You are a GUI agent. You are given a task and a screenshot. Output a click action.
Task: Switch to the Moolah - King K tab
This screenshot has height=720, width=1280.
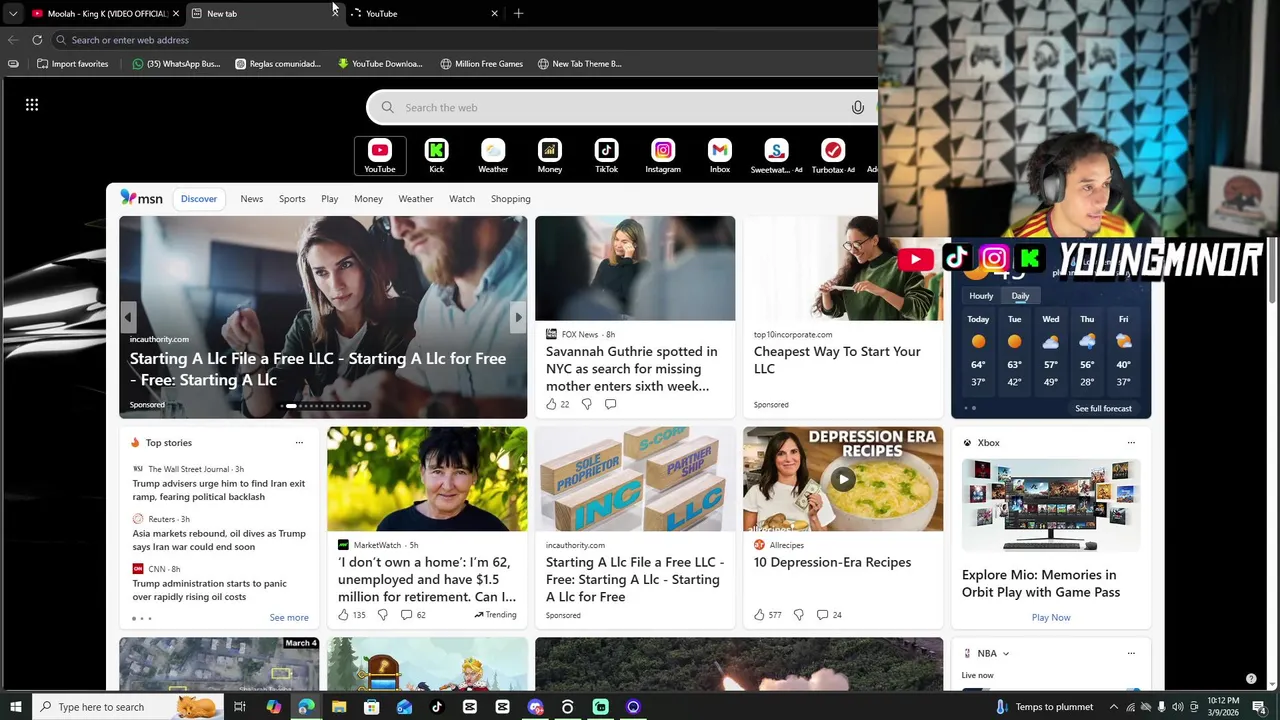105,13
